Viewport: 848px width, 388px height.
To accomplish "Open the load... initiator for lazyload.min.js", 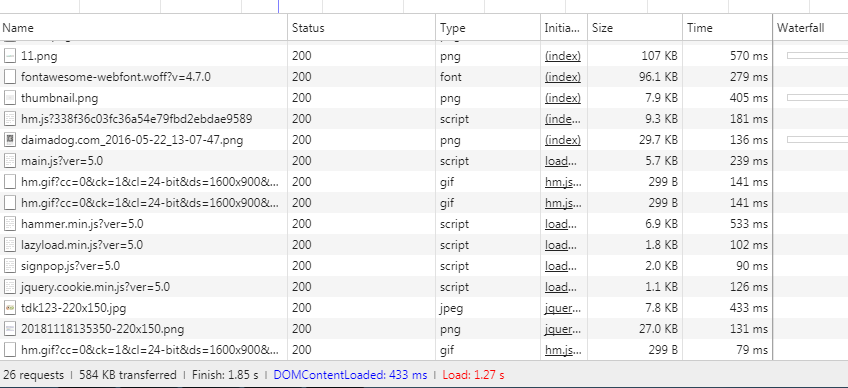I will [x=561, y=245].
